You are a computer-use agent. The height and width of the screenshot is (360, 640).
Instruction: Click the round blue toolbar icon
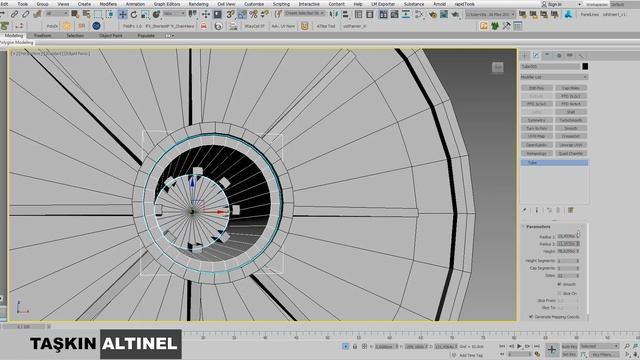[96, 26]
